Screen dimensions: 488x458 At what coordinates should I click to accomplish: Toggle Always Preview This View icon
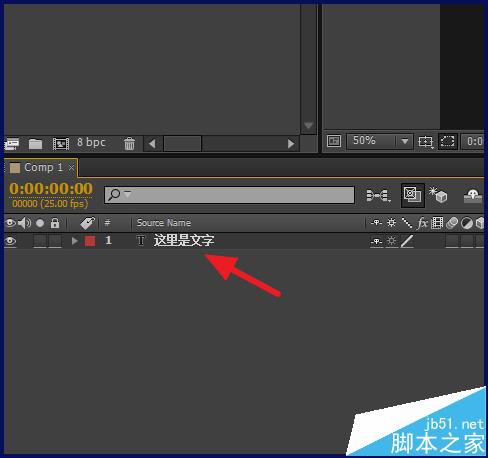coord(334,141)
